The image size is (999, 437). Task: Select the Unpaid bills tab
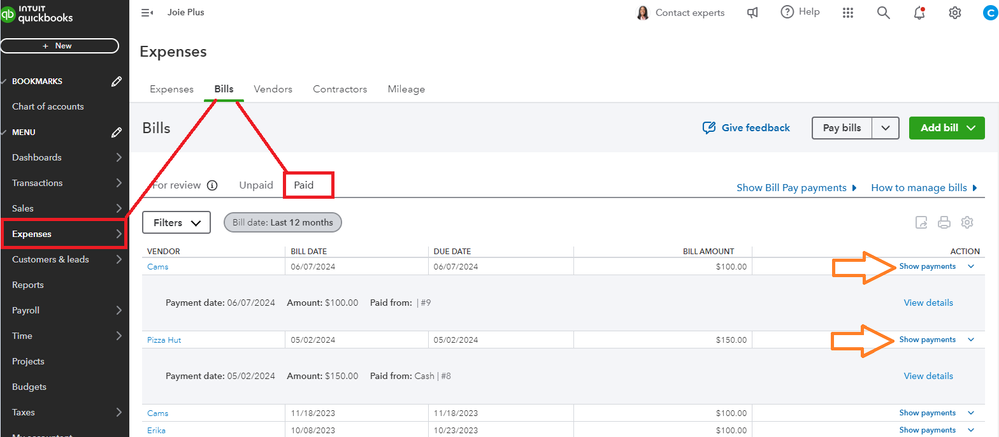tap(256, 185)
